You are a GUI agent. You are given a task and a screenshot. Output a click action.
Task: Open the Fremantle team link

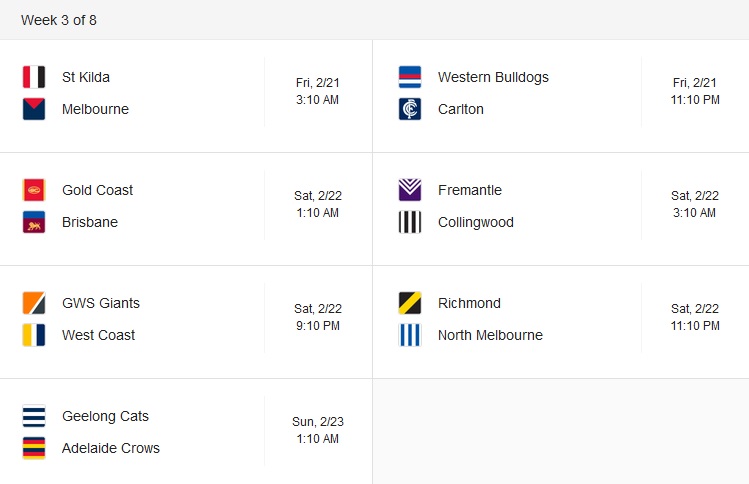pos(470,190)
